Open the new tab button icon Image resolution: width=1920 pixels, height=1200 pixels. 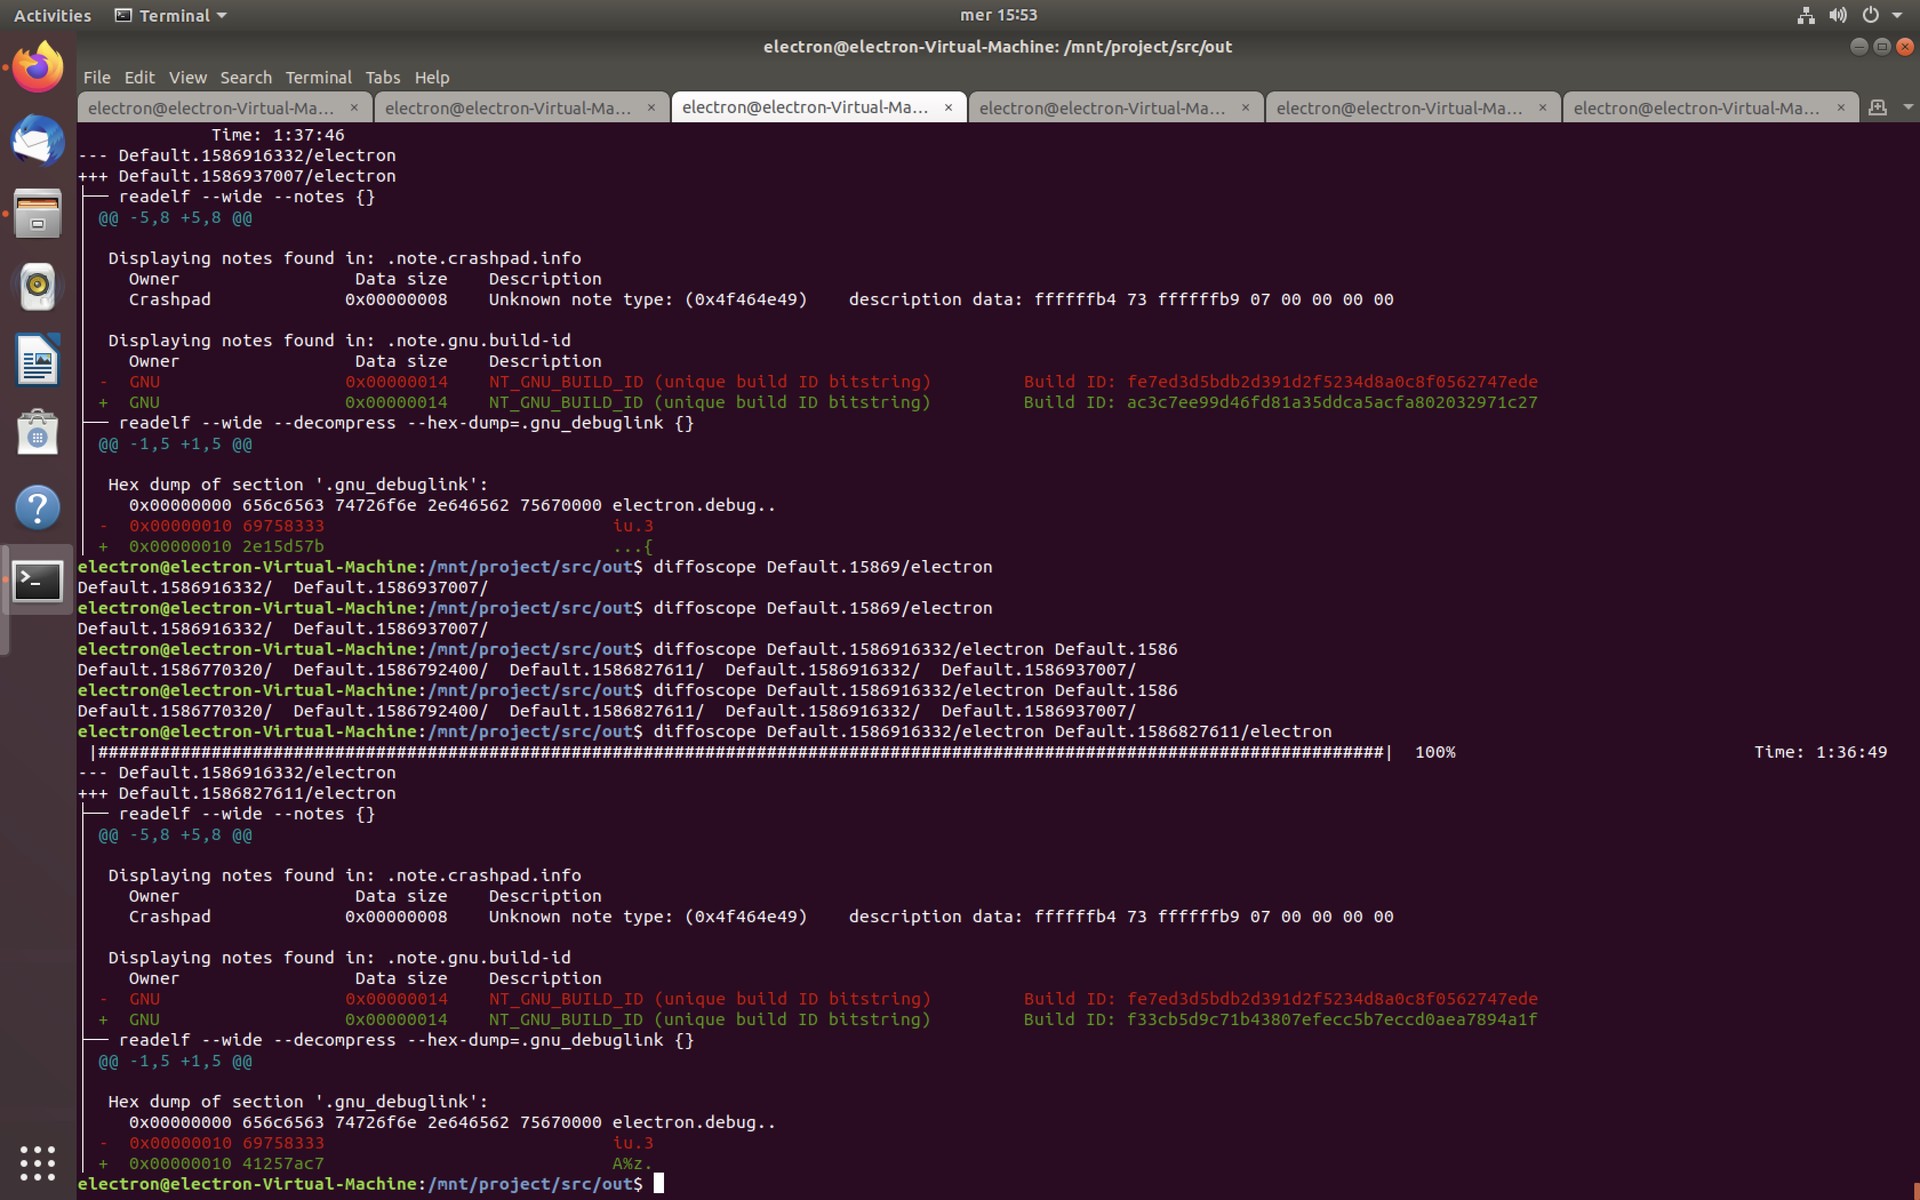pyautogui.click(x=1878, y=107)
